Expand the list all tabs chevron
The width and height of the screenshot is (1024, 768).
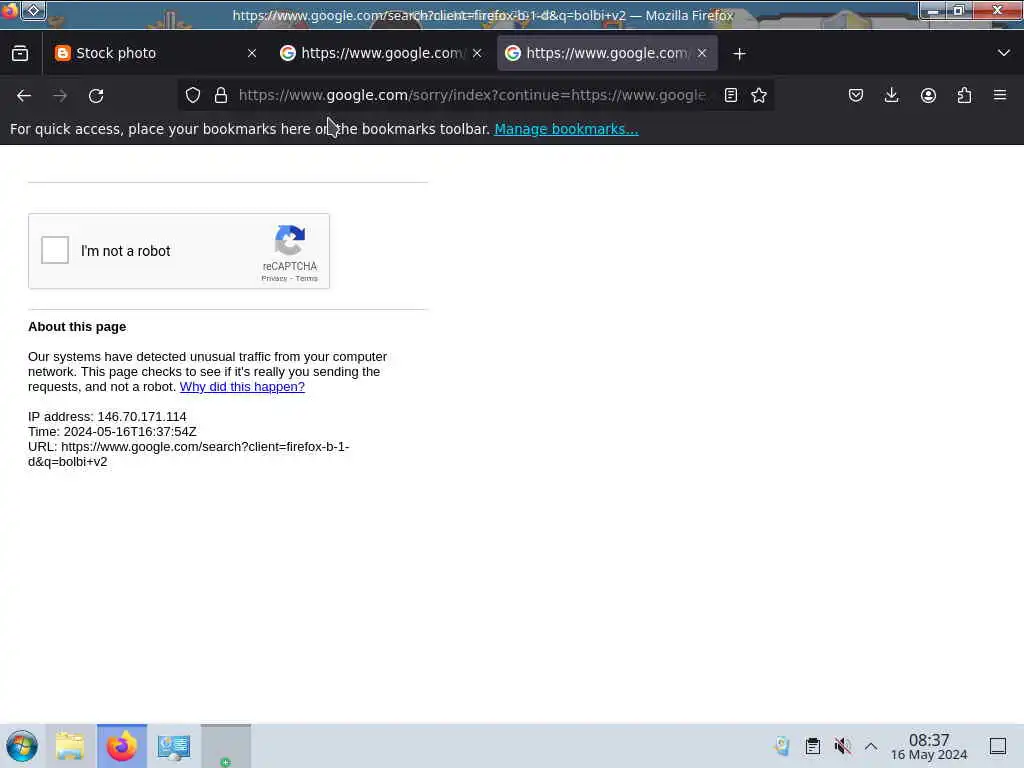click(x=1004, y=53)
